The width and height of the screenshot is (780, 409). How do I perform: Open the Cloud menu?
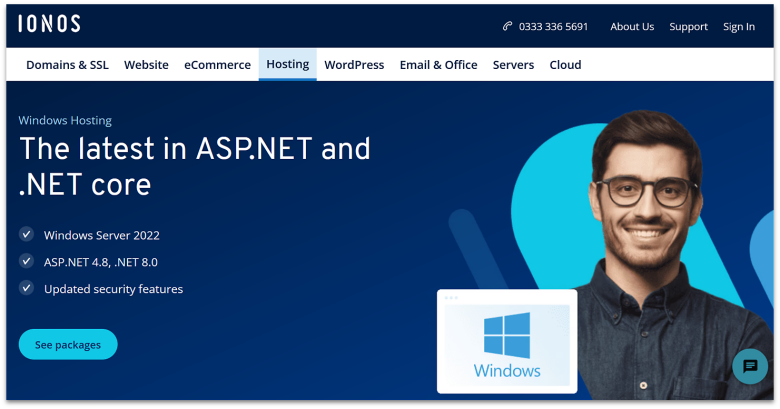565,65
